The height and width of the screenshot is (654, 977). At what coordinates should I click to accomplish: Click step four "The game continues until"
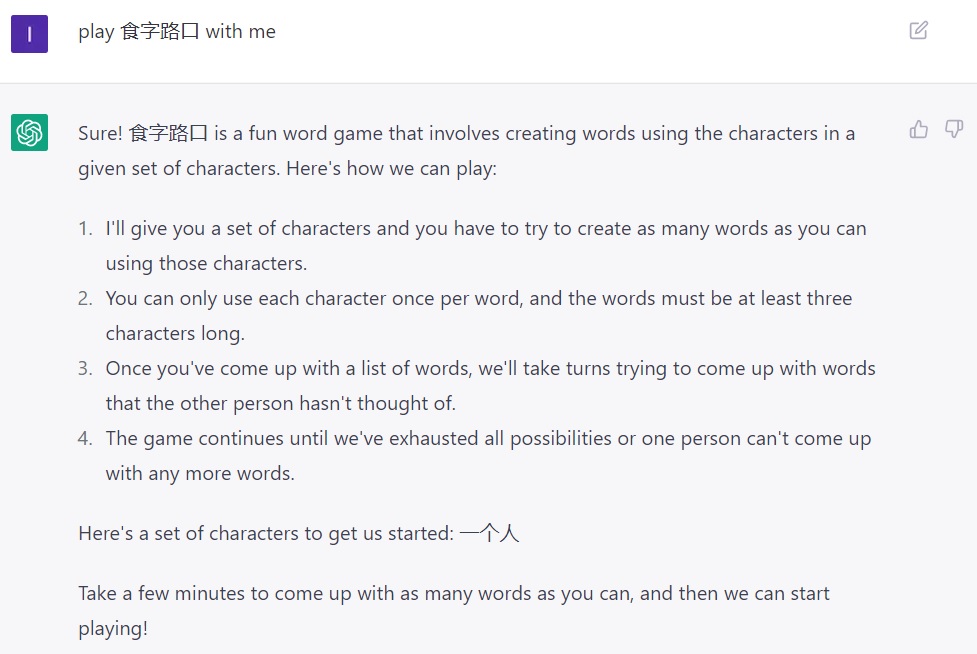(215, 438)
